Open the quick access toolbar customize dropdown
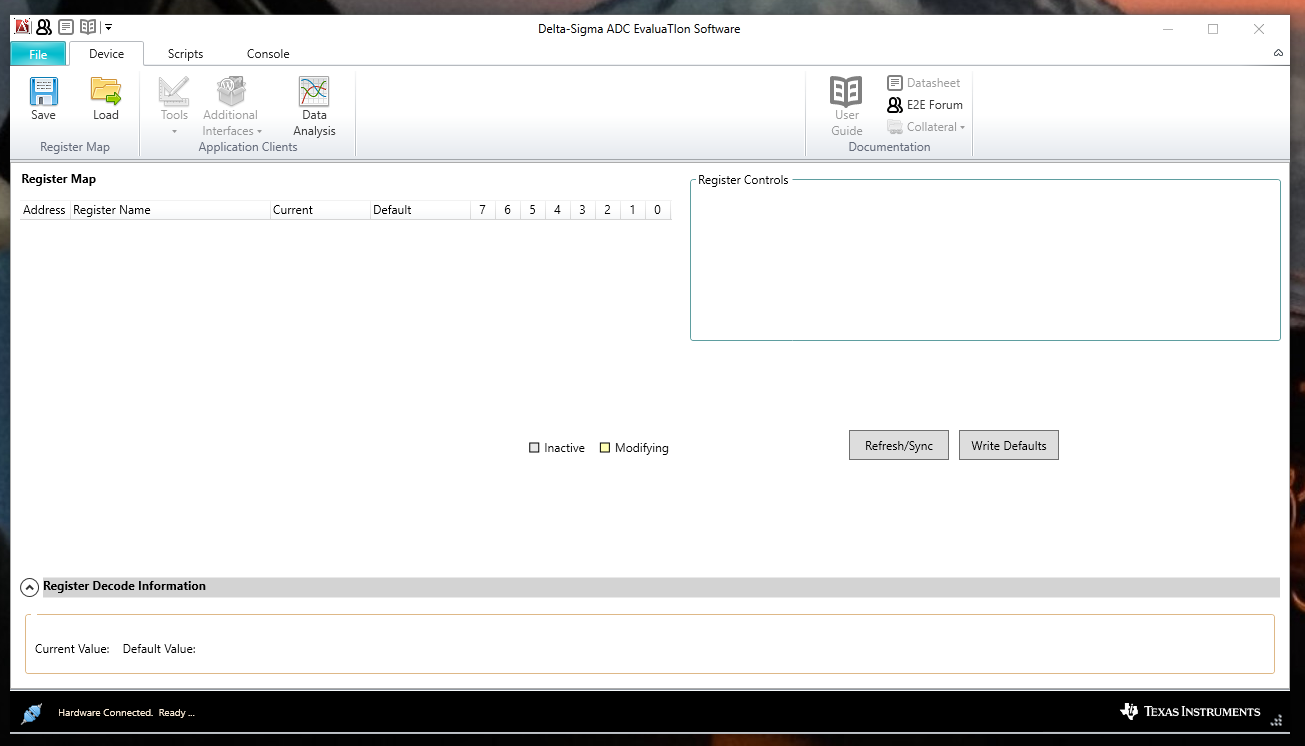 (108, 27)
